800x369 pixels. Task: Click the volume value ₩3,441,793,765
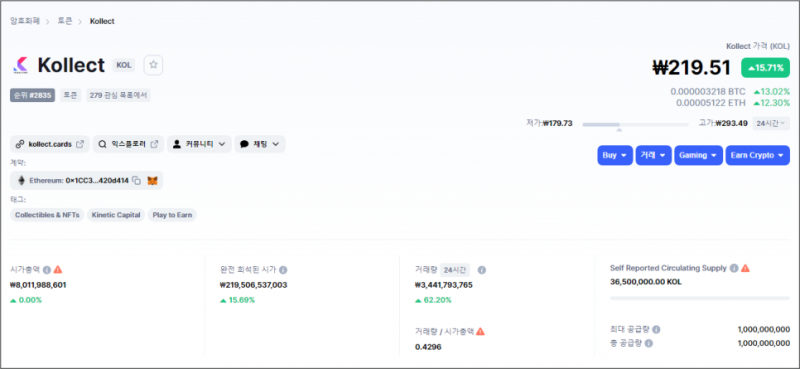pos(444,285)
